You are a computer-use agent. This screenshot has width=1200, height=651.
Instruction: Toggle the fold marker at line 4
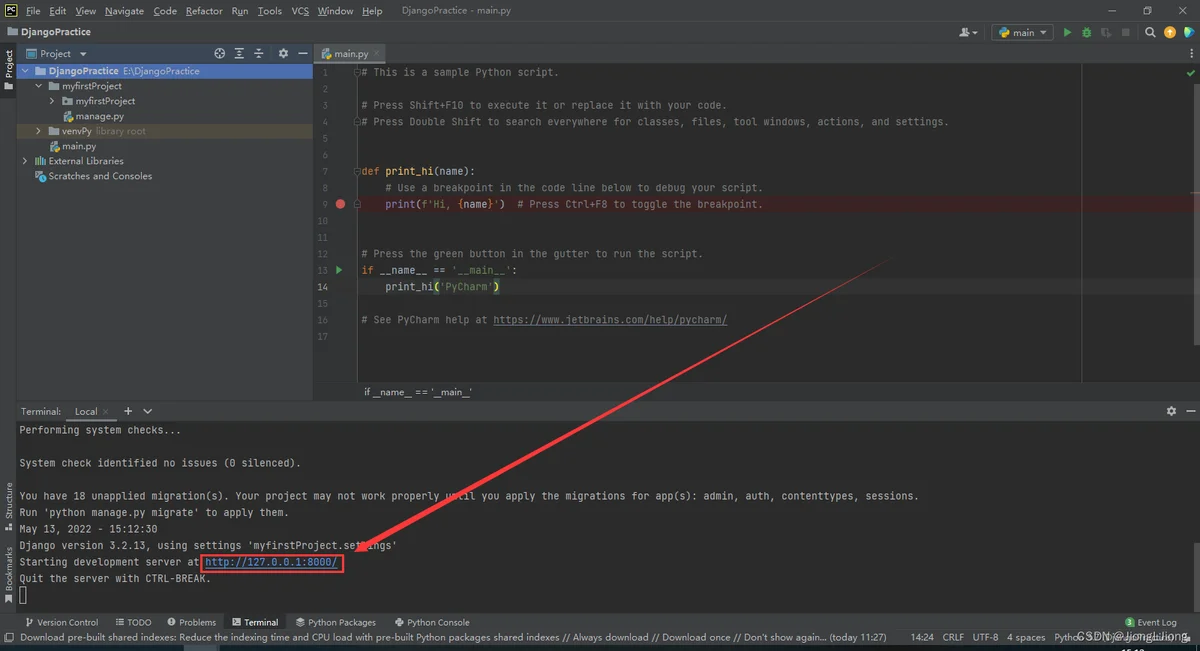pos(357,122)
